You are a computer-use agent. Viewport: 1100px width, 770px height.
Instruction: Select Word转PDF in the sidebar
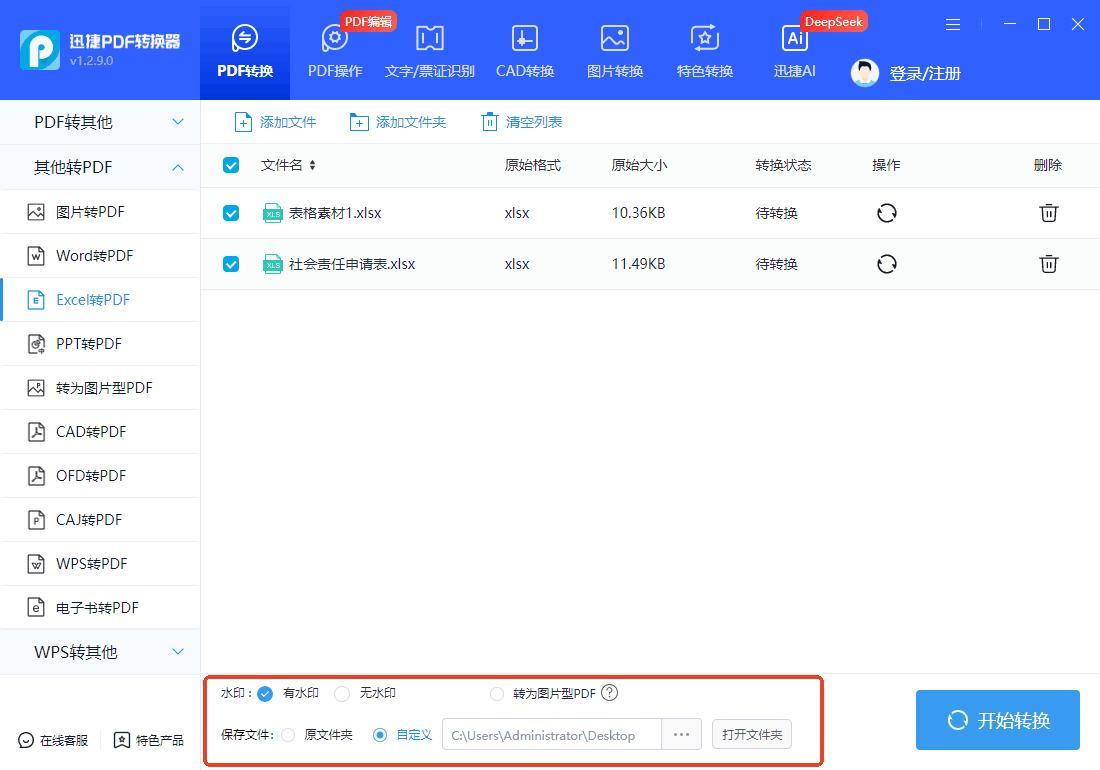click(x=94, y=256)
